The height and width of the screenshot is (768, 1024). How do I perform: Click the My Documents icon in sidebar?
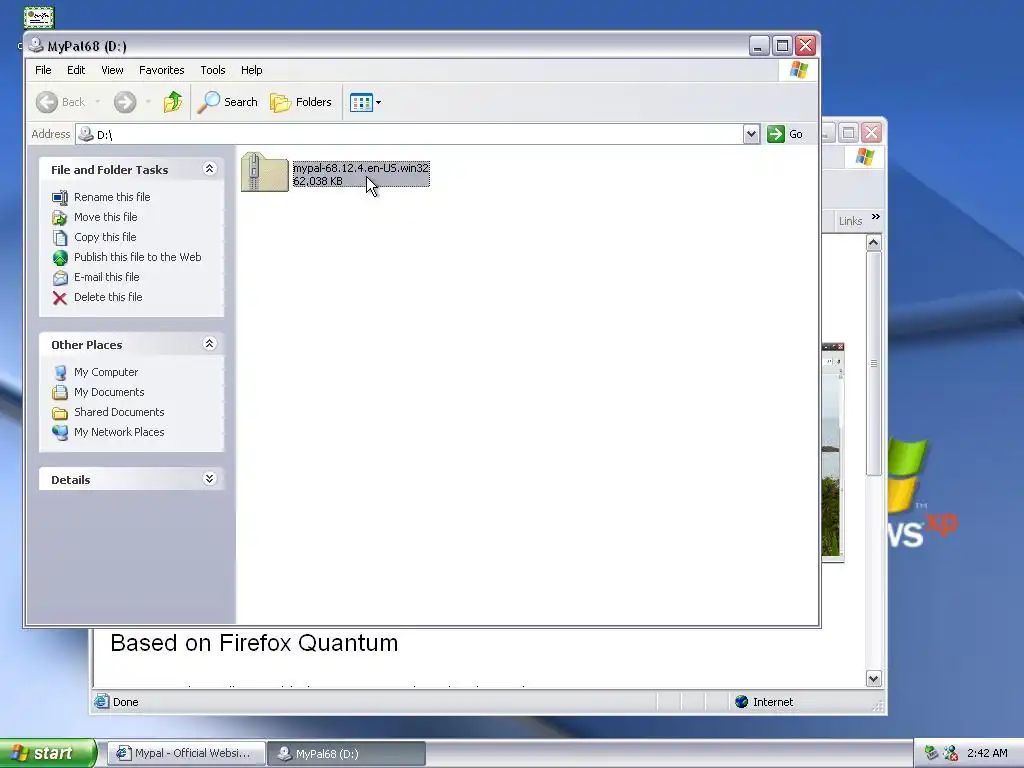pyautogui.click(x=59, y=392)
